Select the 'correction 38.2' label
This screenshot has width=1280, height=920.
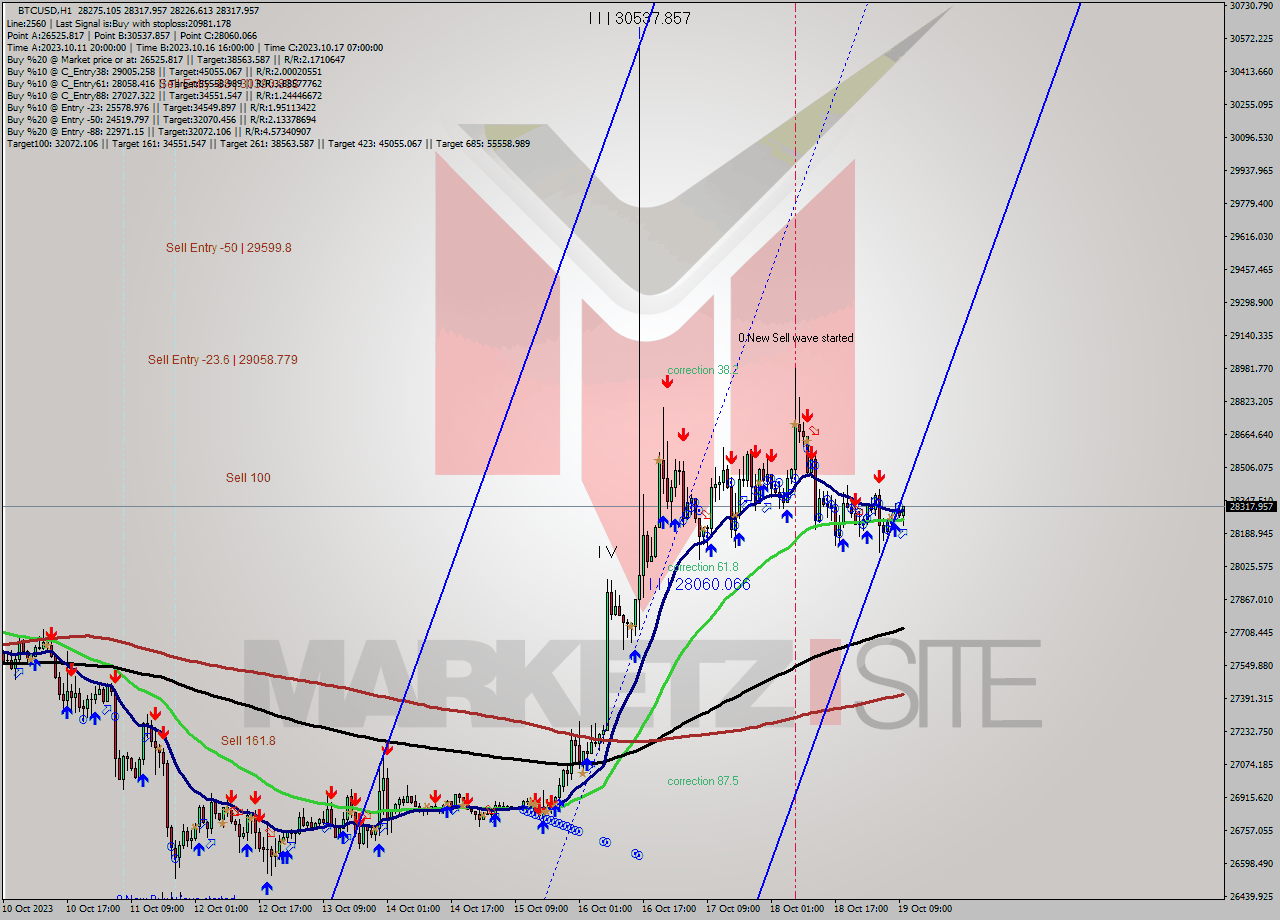pos(703,370)
